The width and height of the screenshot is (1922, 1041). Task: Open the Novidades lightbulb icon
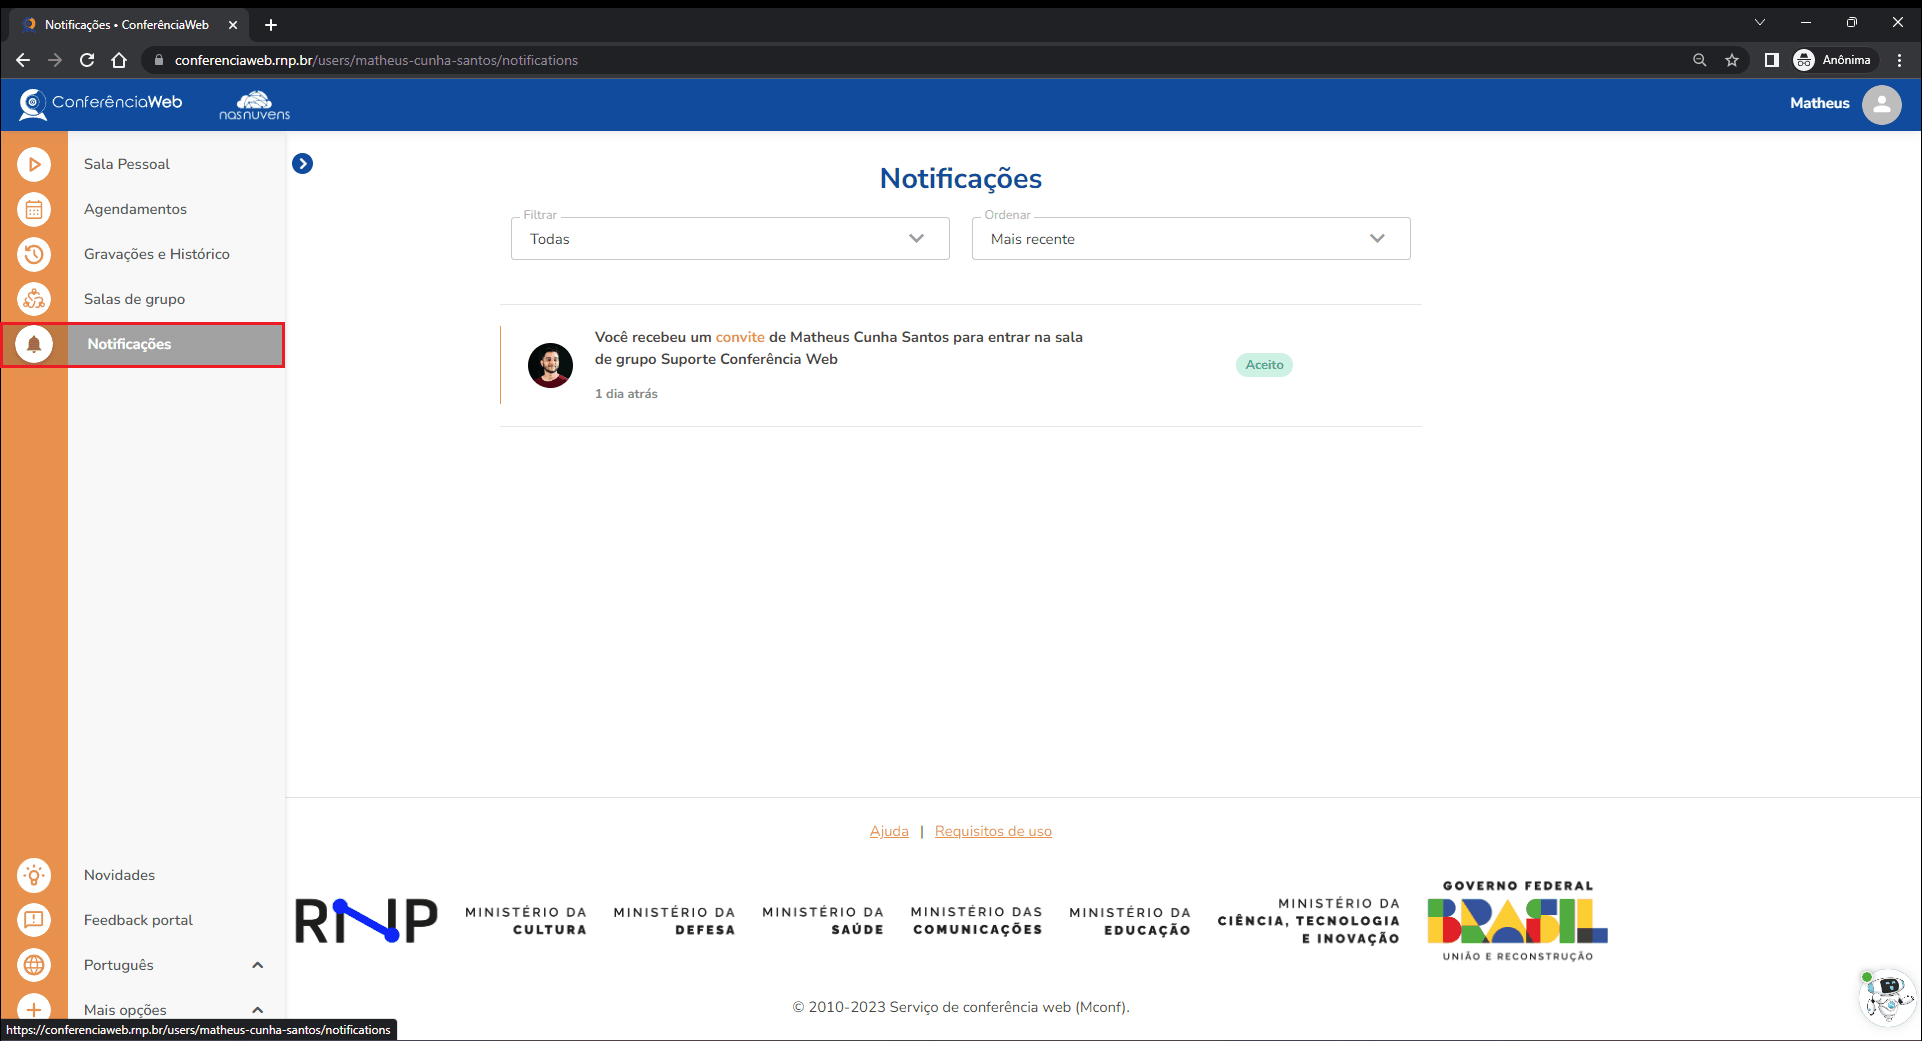point(34,875)
